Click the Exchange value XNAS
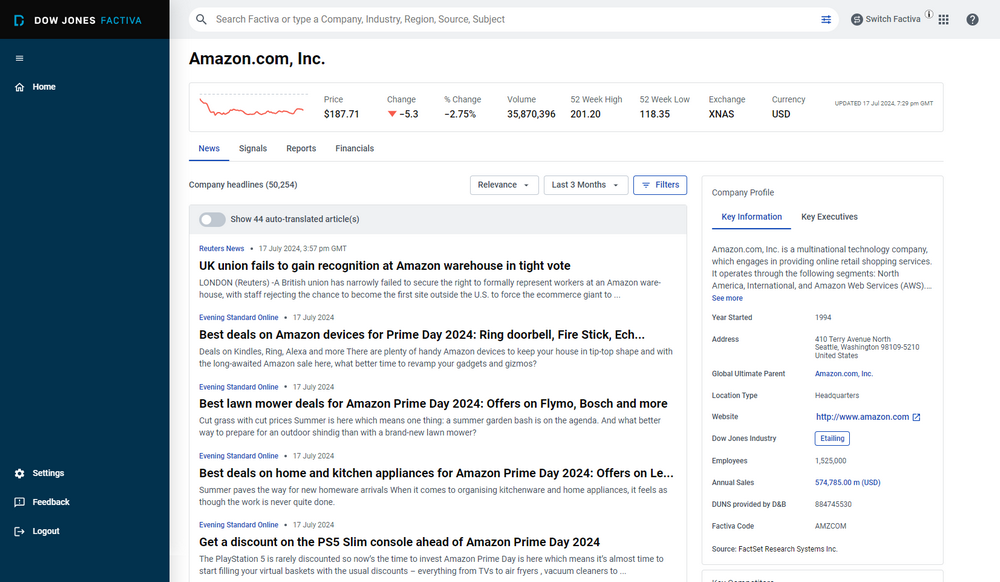Image resolution: width=1000 pixels, height=582 pixels. (x=721, y=114)
